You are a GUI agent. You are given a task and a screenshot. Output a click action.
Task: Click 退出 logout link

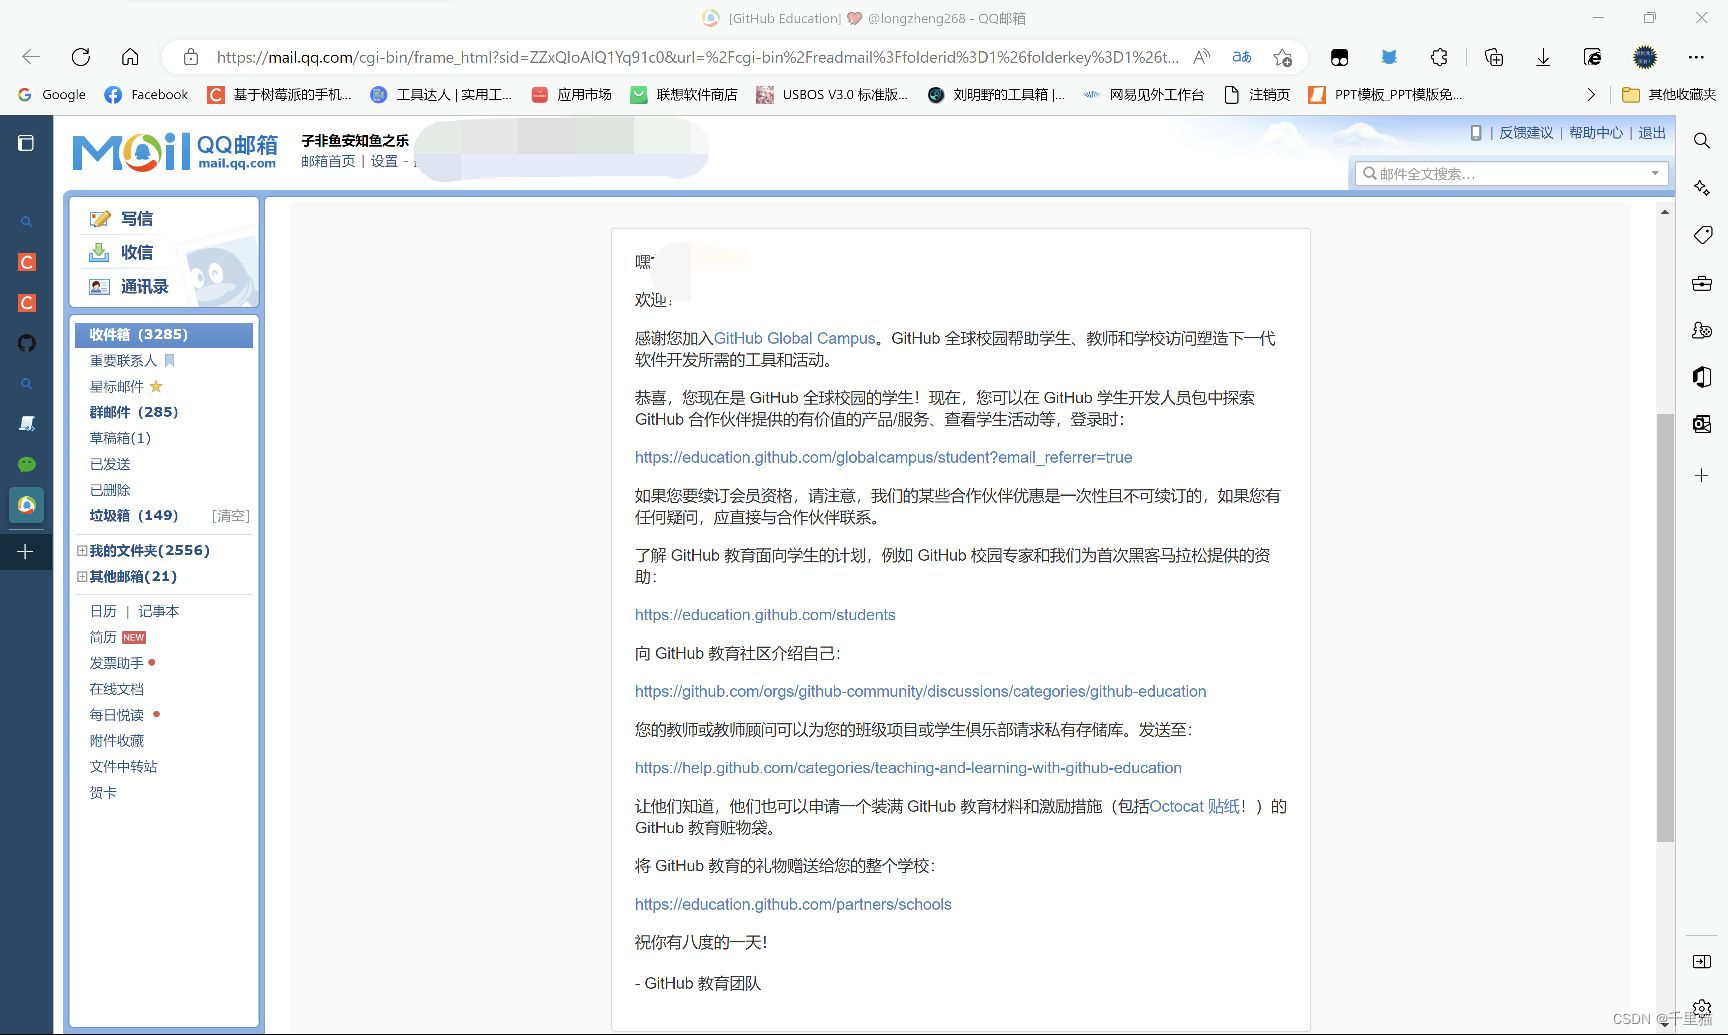pos(1652,132)
